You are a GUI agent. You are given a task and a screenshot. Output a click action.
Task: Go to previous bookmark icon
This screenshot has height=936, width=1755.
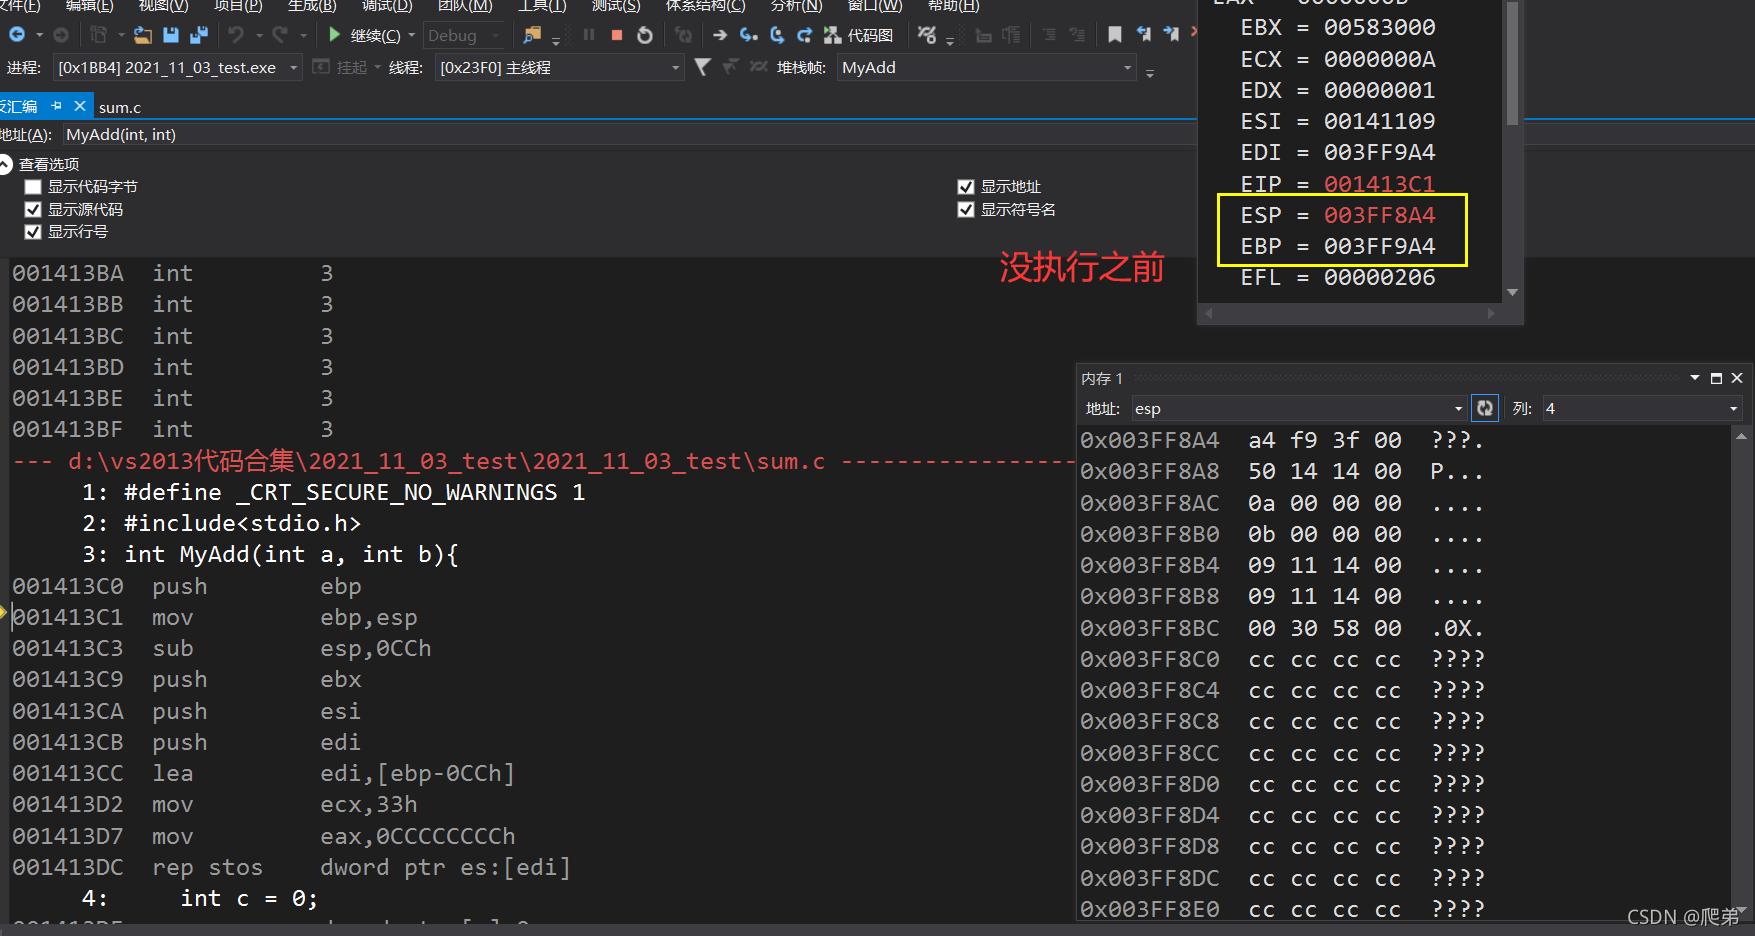[x=1143, y=35]
